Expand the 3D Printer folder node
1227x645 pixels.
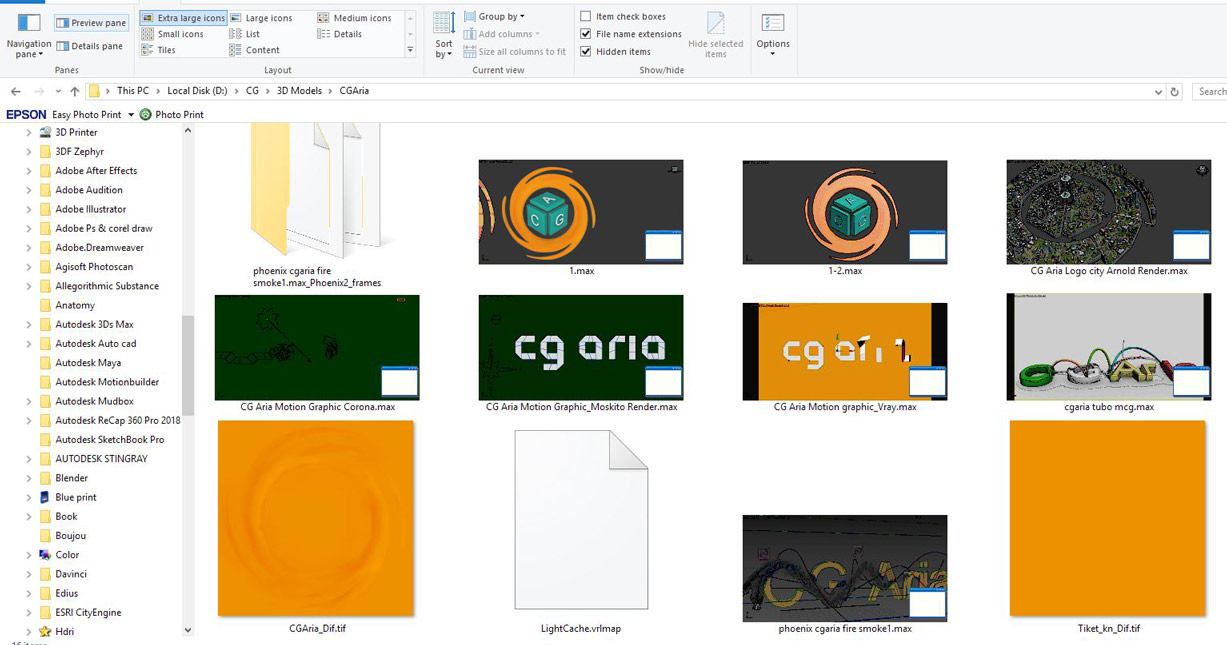pyautogui.click(x=29, y=132)
